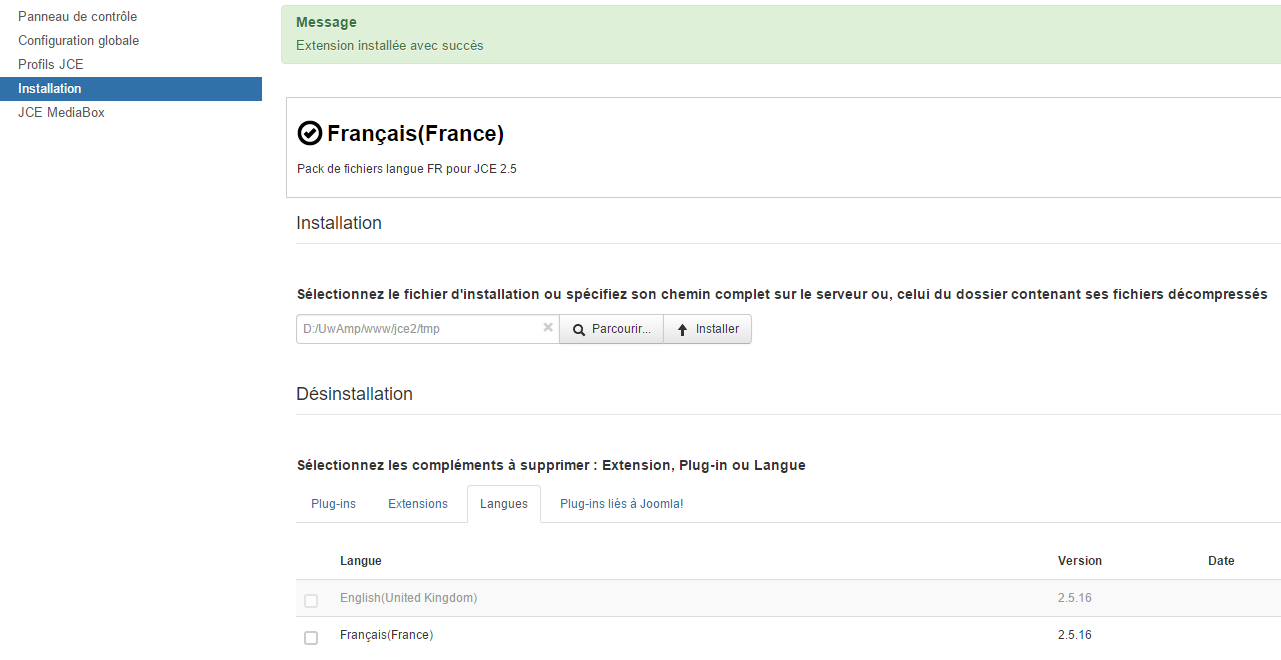The image size is (1281, 660).
Task: Click the Parcourir button
Action: [611, 328]
